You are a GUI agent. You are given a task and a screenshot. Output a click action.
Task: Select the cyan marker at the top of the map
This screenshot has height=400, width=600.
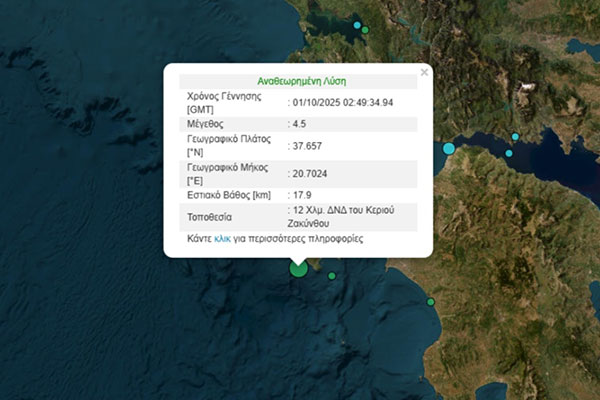[x=357, y=24]
